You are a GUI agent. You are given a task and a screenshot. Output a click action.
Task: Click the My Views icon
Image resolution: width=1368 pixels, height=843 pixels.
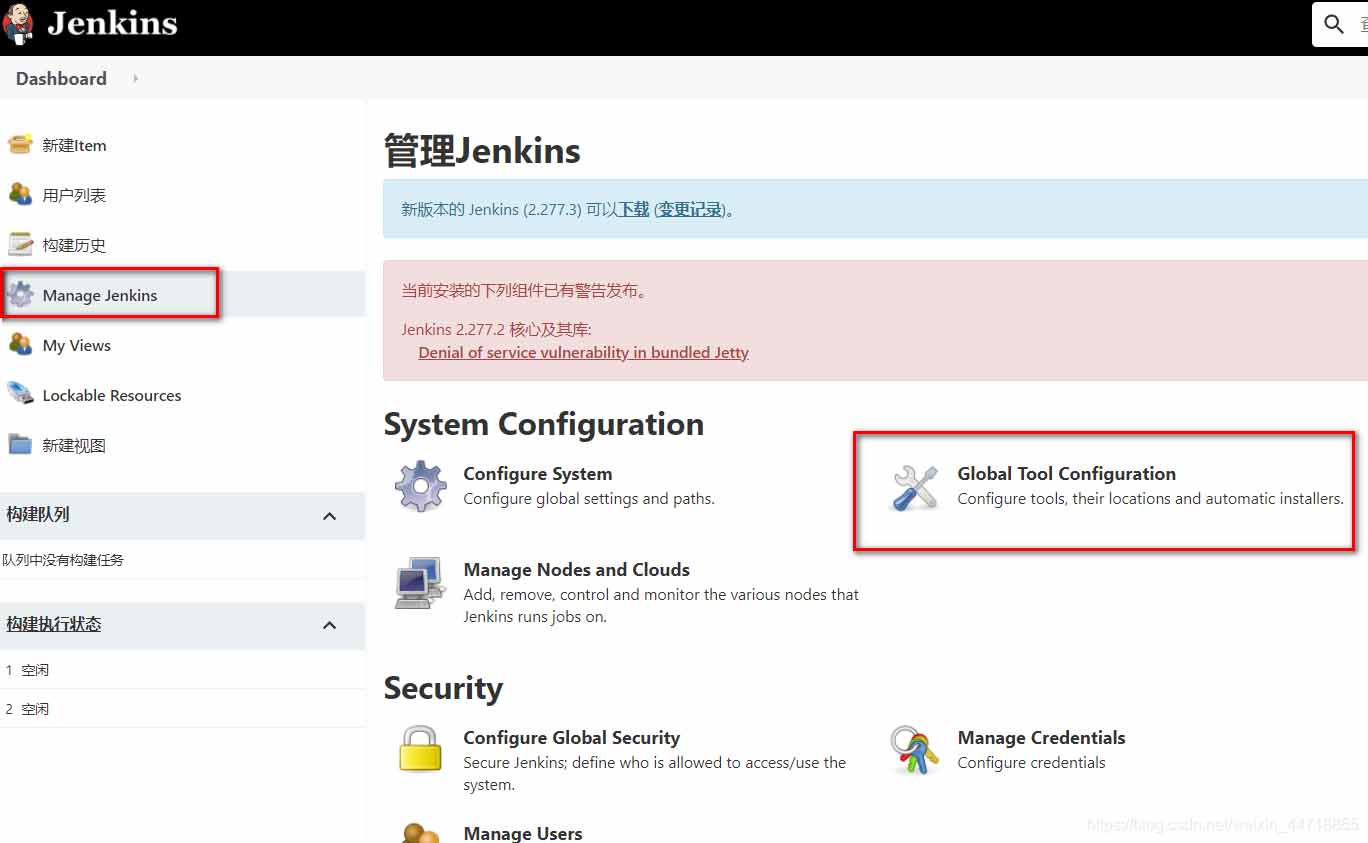point(20,344)
